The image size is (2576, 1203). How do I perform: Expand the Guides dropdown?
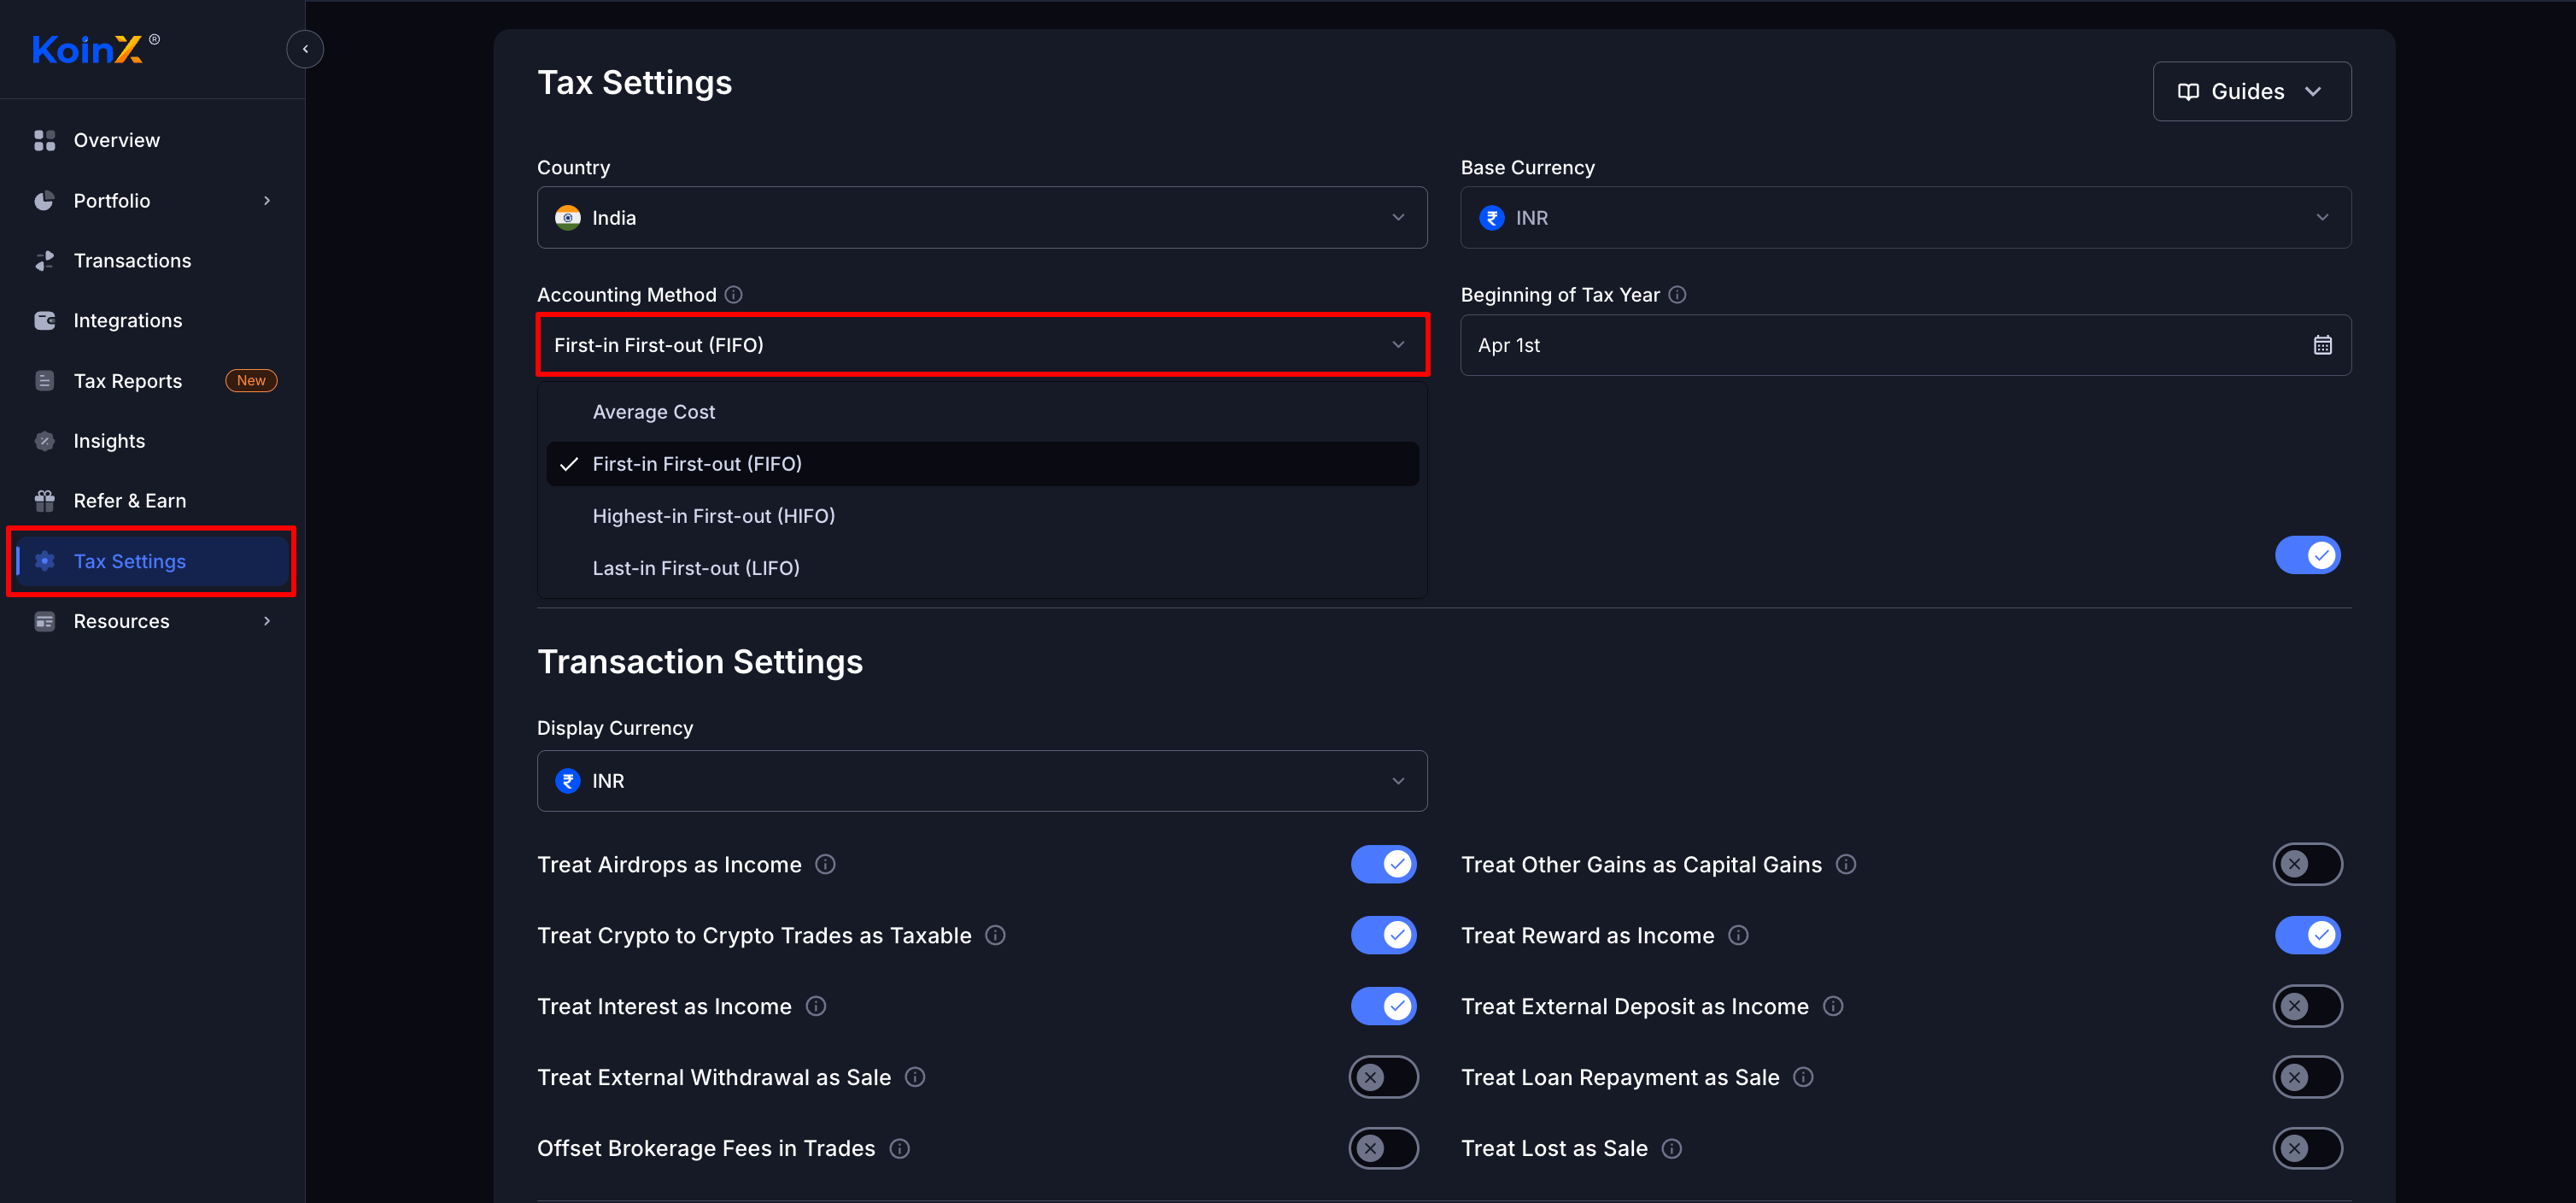pyautogui.click(x=2251, y=92)
